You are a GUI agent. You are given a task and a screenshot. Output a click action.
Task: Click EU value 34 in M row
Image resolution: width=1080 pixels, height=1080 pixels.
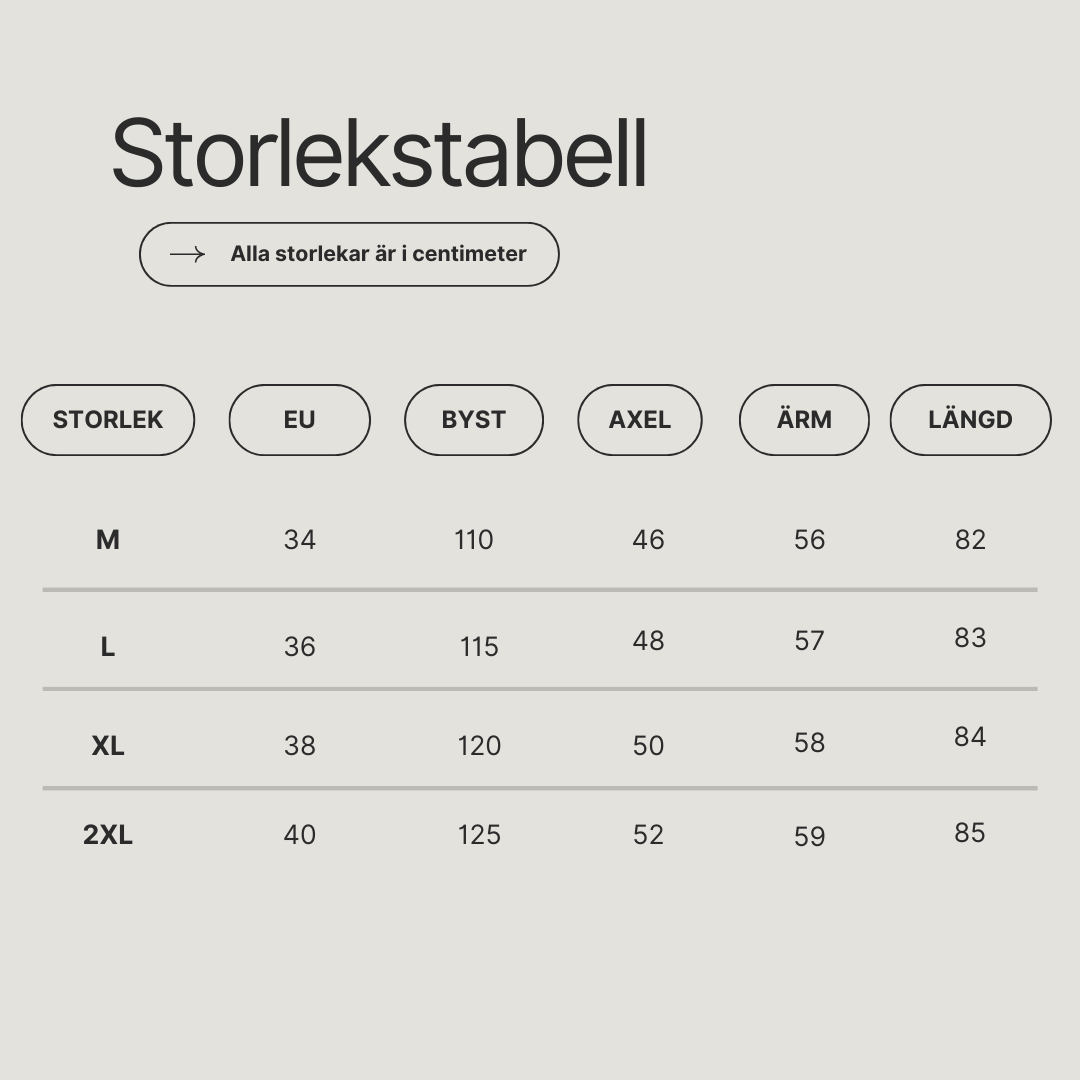300,540
